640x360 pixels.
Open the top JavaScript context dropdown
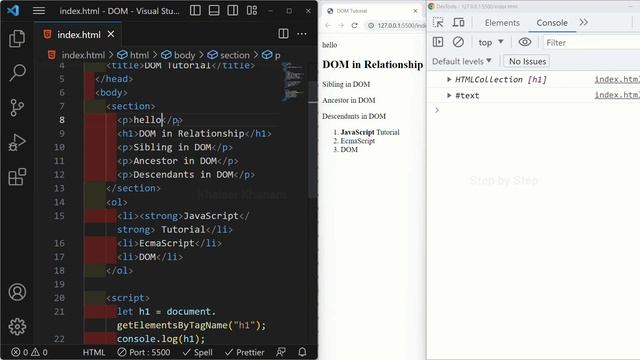(491, 42)
